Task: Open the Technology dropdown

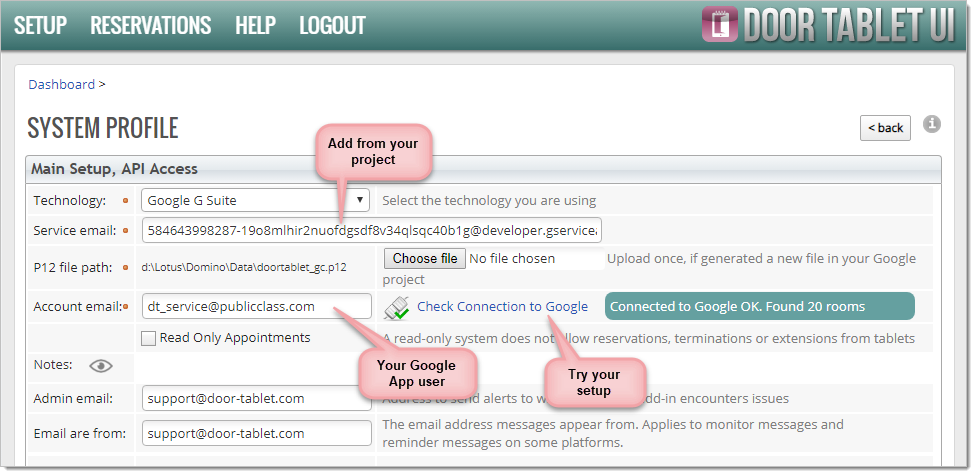Action: [255, 200]
